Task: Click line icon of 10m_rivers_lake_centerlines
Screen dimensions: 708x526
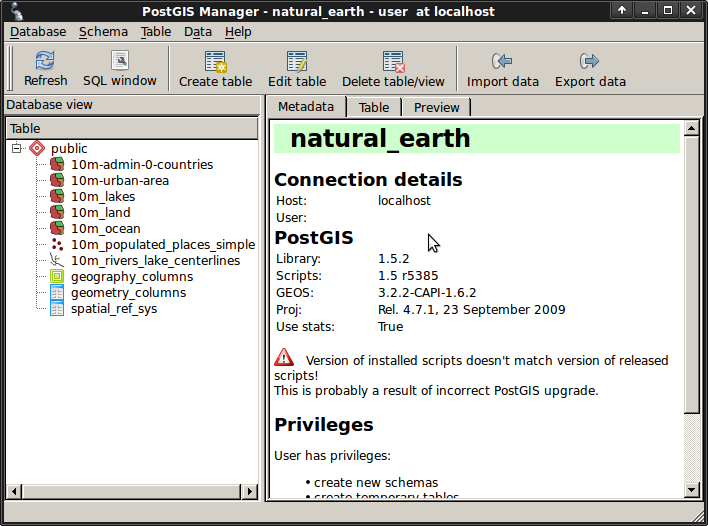Action: pyautogui.click(x=57, y=261)
